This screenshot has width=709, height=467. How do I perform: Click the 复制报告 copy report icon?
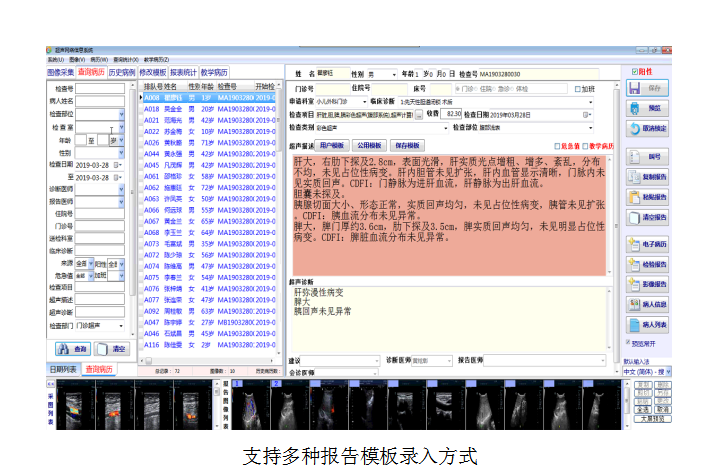(646, 176)
